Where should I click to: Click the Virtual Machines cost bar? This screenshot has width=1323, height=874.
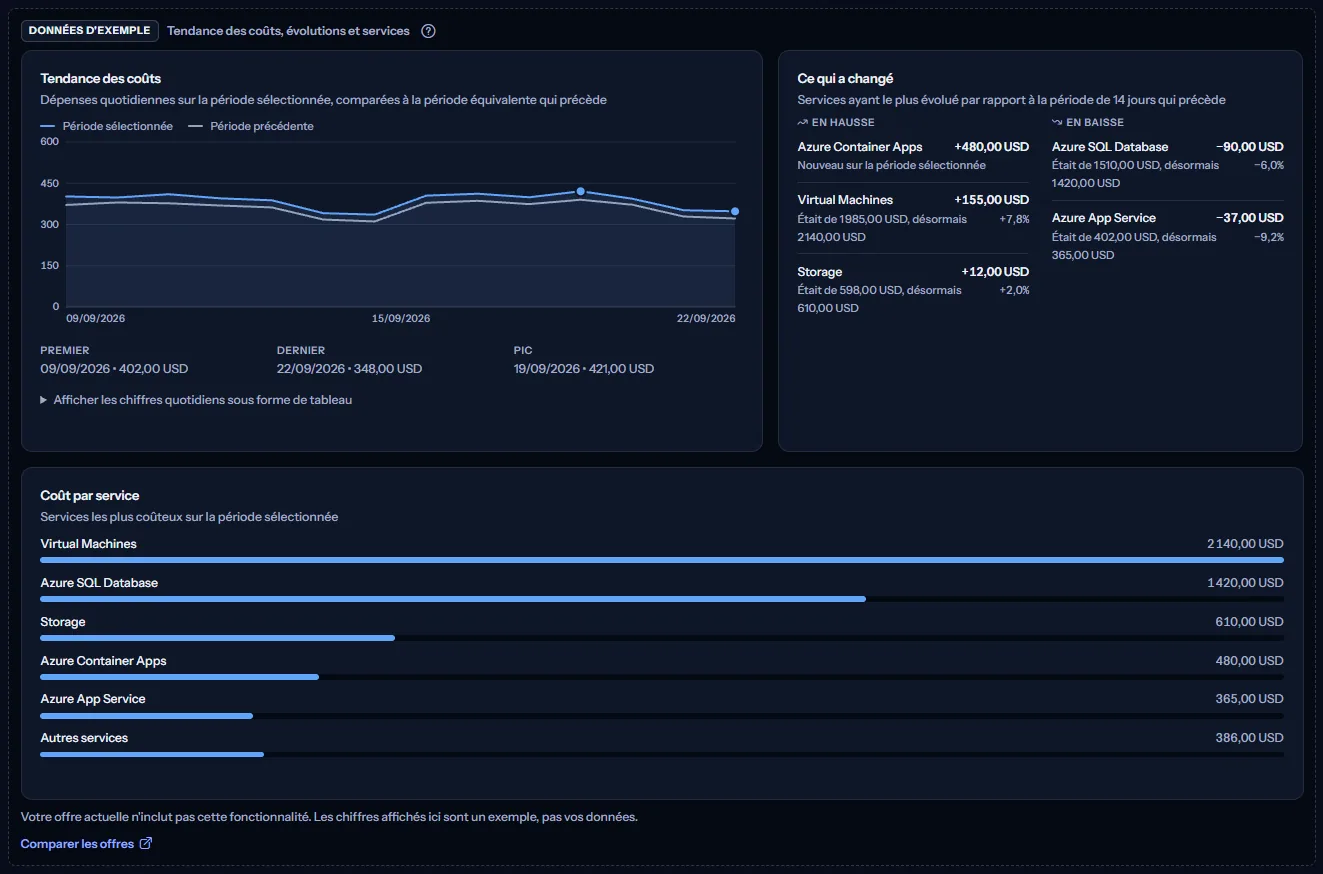point(662,560)
